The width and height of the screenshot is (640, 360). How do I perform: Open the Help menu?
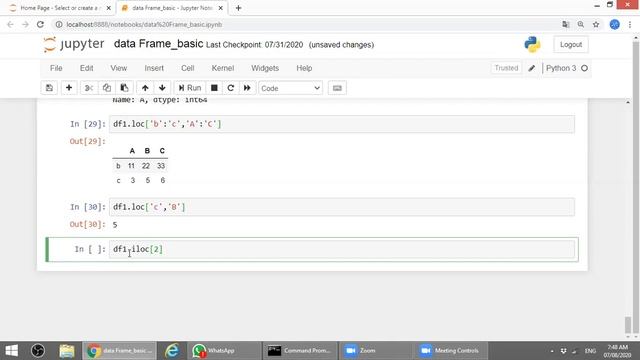[x=304, y=68]
